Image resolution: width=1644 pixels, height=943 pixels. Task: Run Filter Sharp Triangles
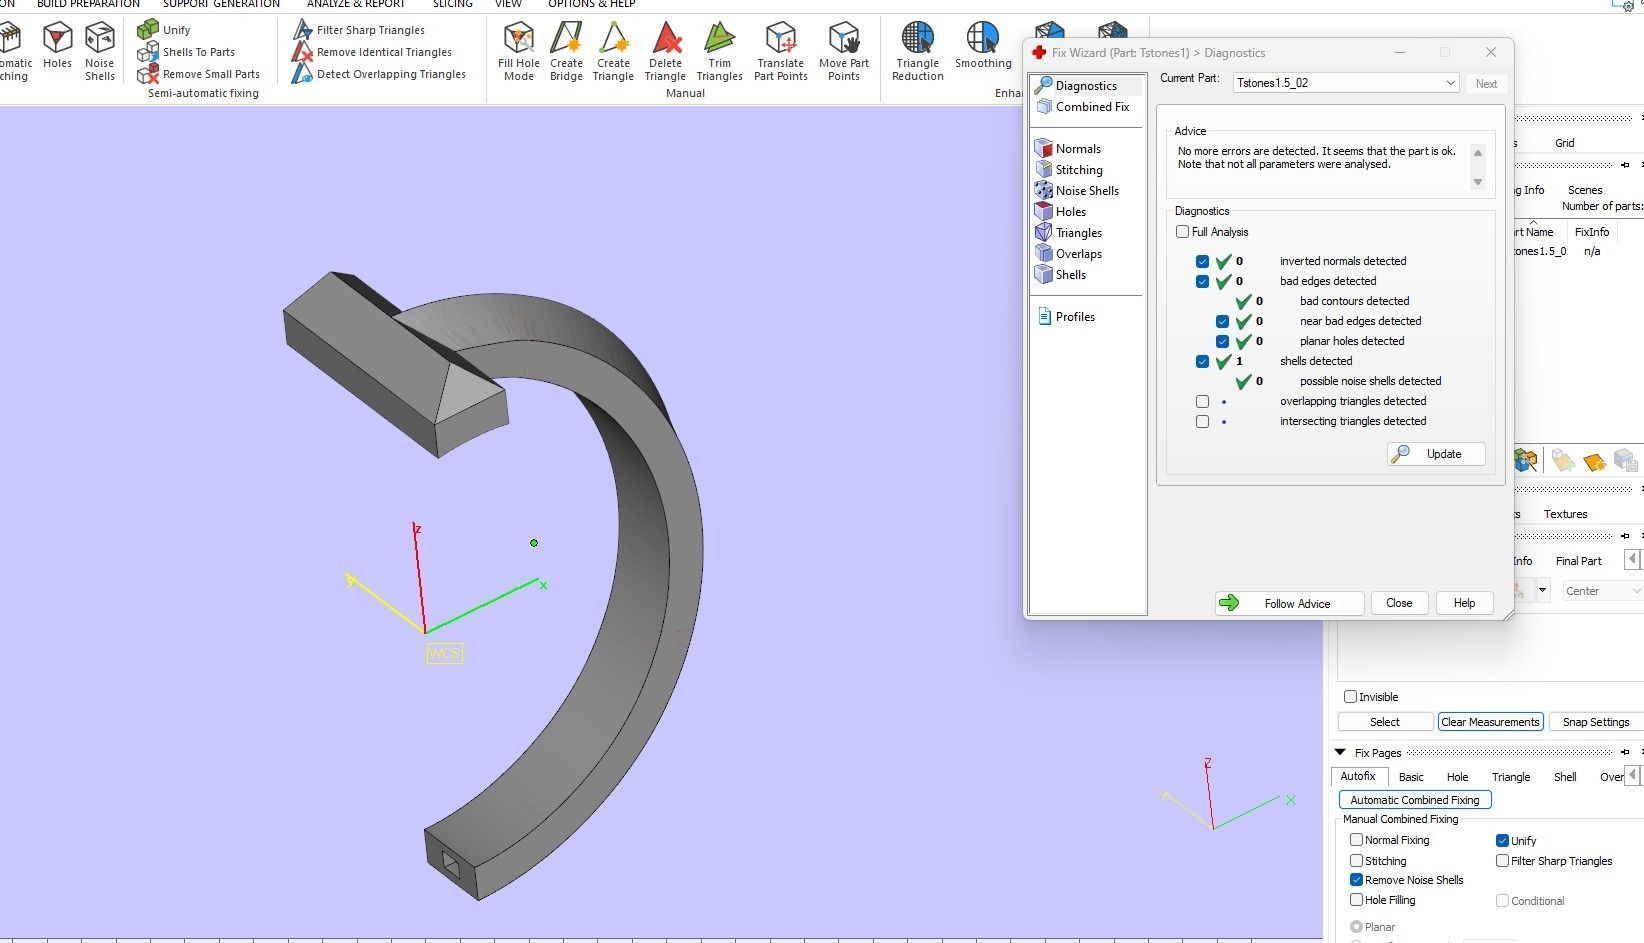[x=358, y=30]
